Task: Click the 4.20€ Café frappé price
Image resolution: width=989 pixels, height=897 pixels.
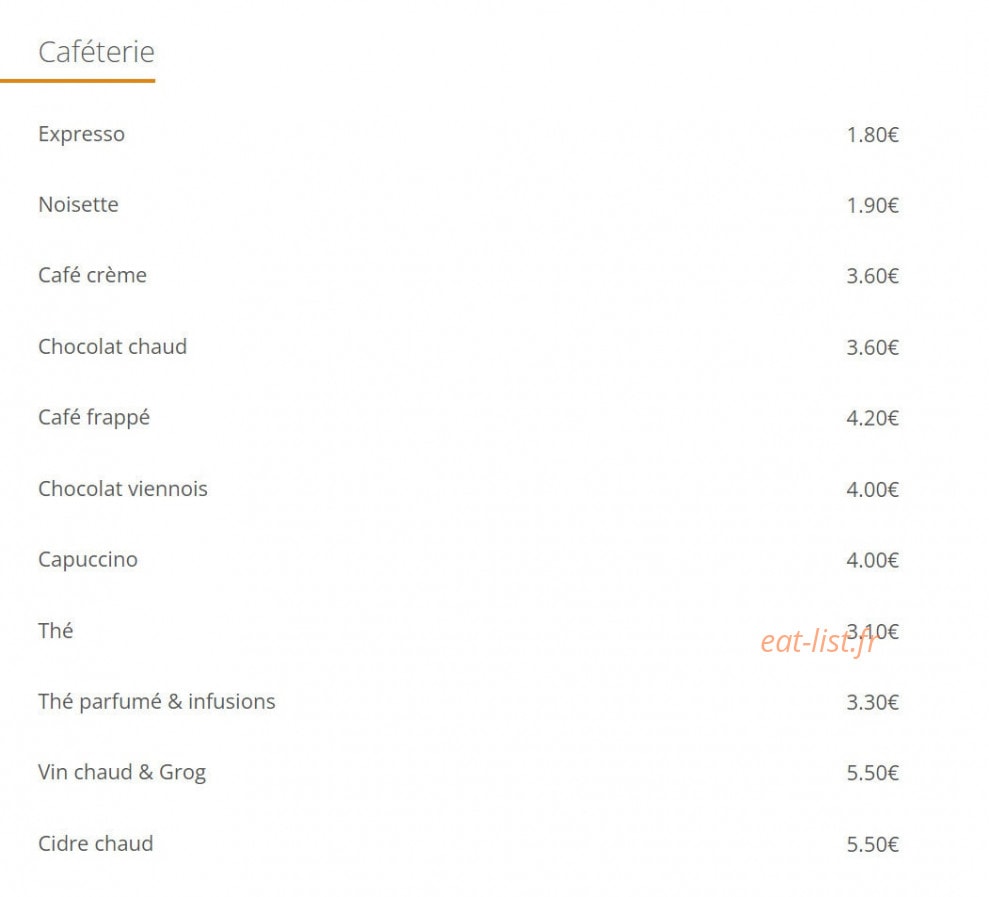Action: (872, 418)
